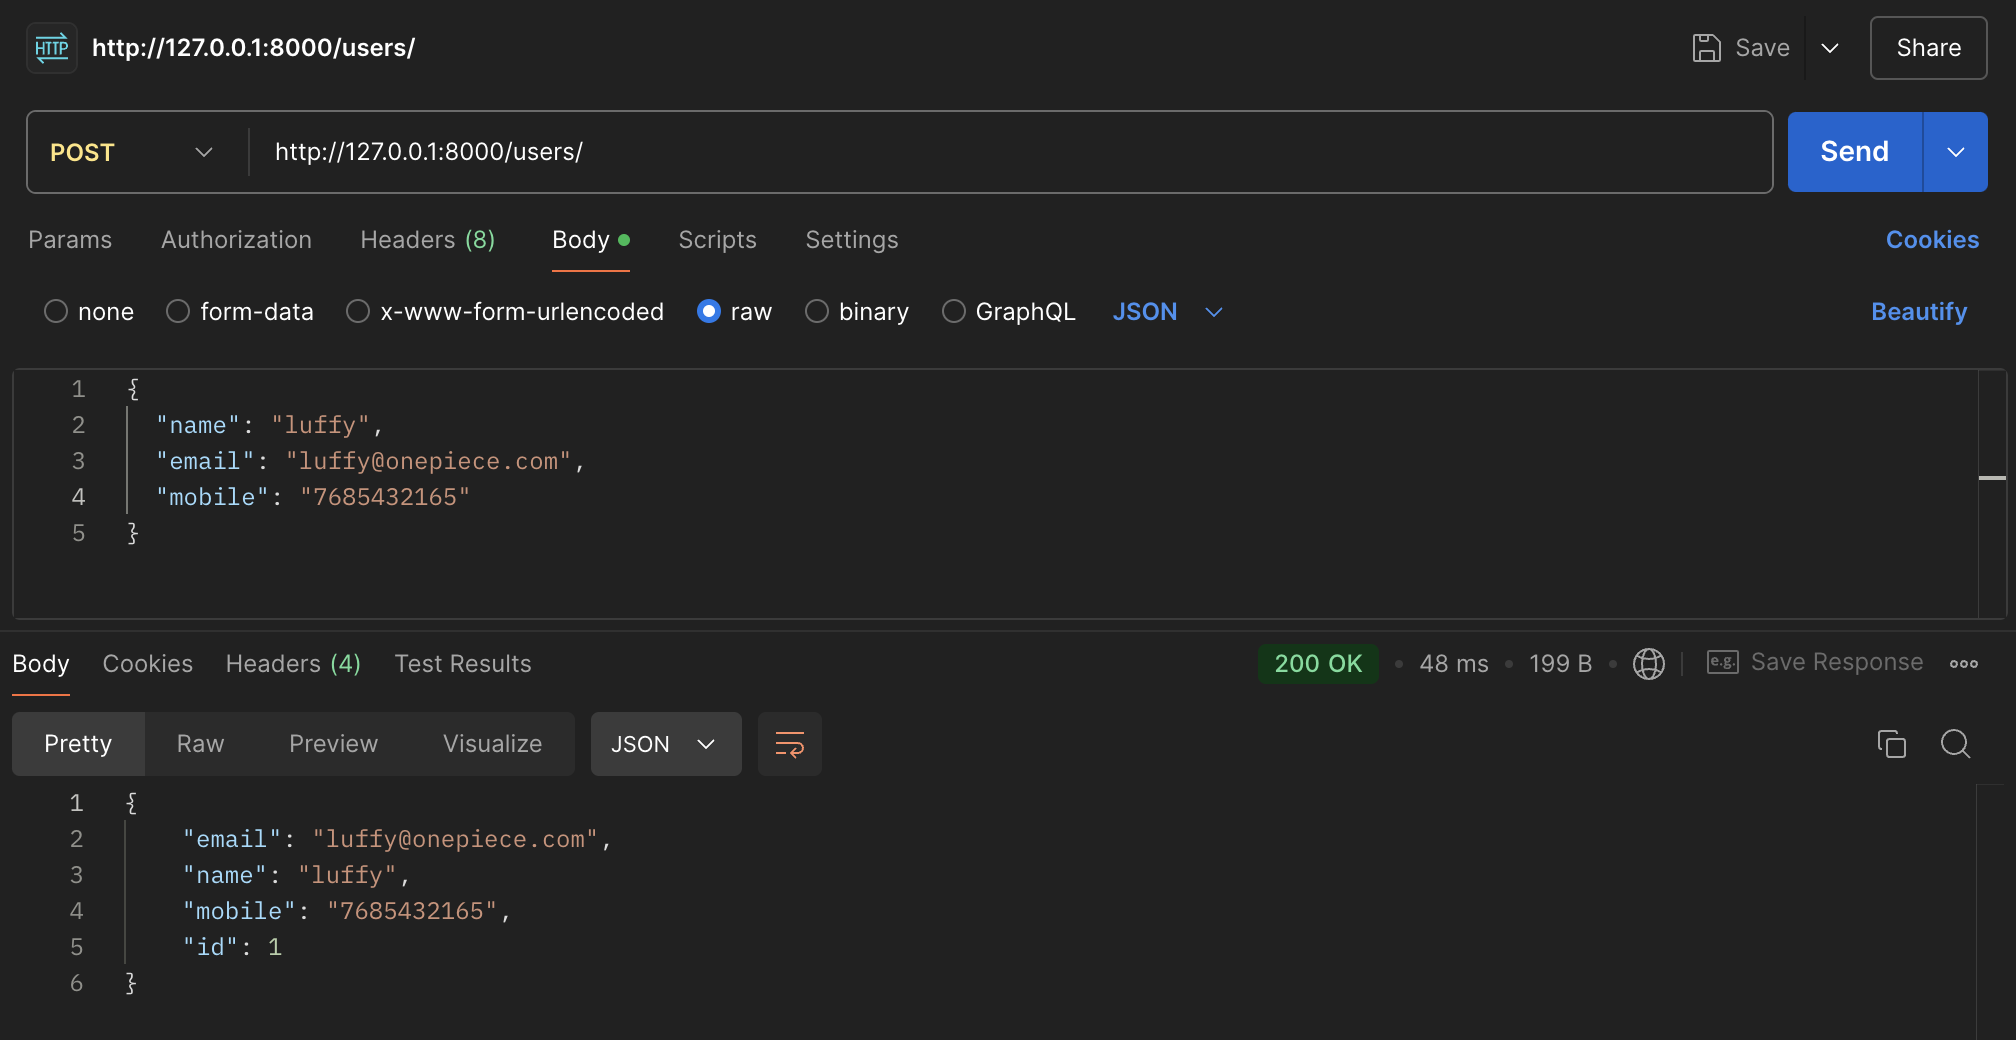
Task: Switch response view to Pretty
Action: point(78,744)
